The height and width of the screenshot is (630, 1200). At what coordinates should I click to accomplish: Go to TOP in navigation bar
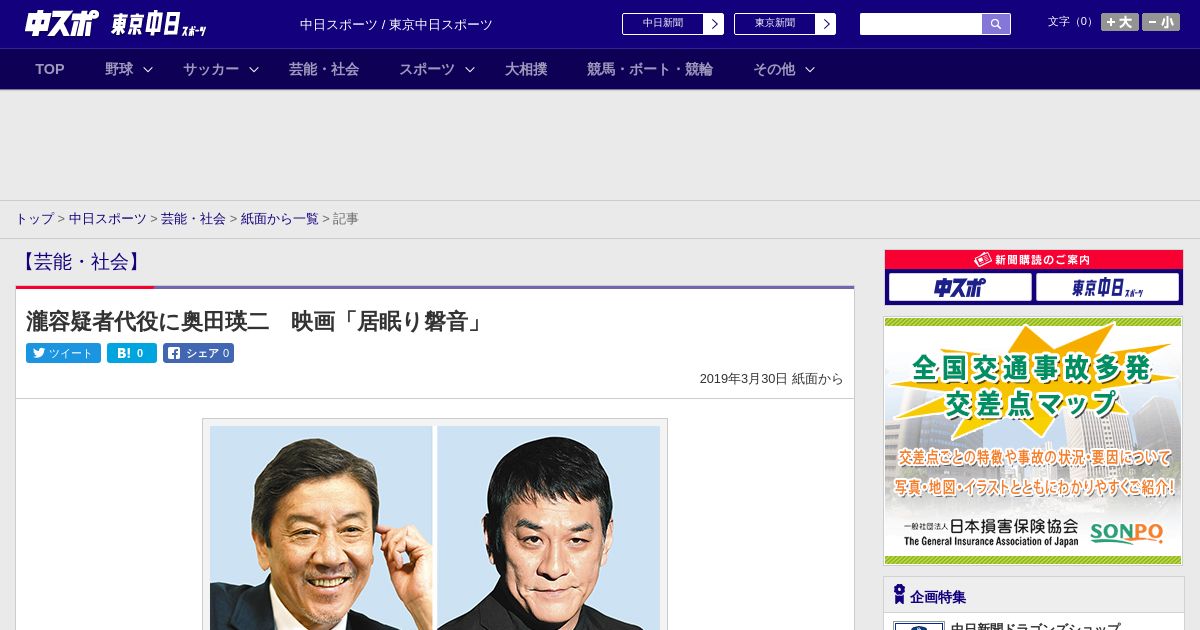50,69
